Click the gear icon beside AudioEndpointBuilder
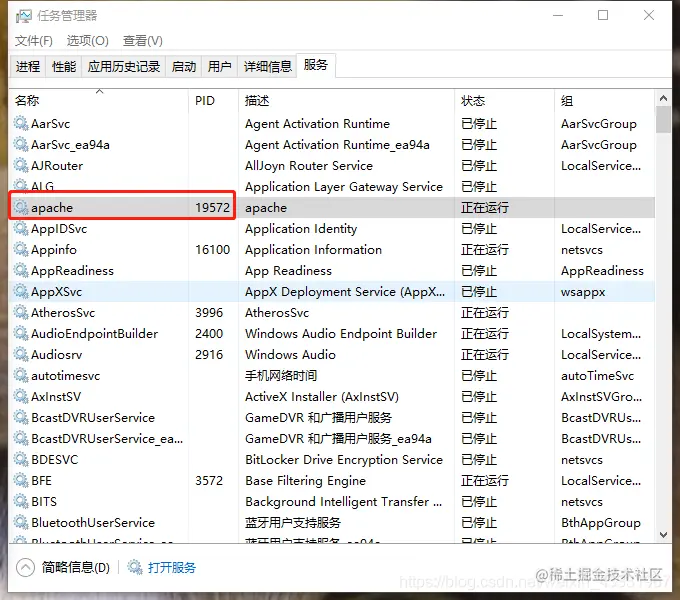 (20, 333)
